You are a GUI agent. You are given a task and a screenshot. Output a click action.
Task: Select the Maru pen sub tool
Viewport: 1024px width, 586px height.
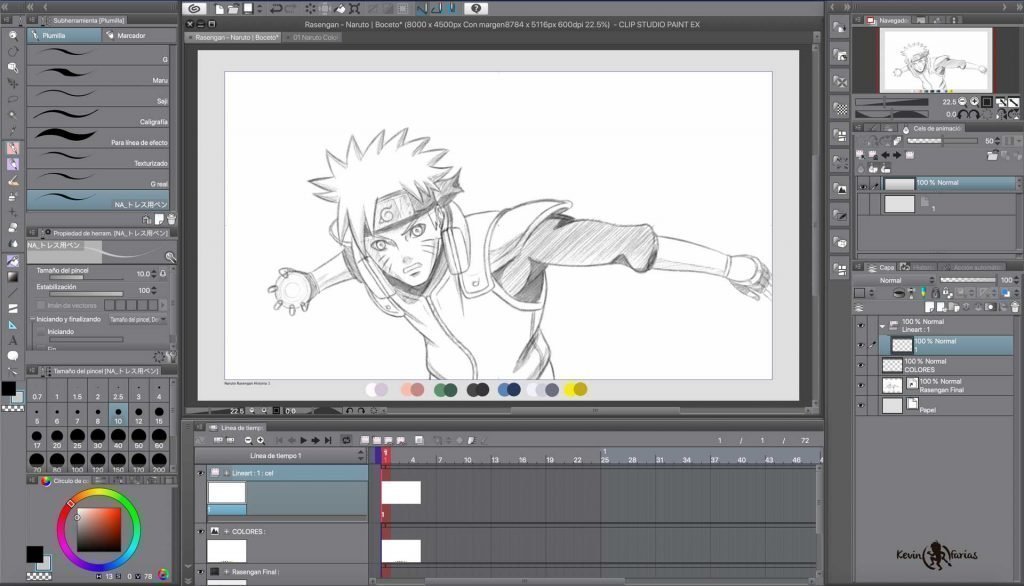(99, 76)
